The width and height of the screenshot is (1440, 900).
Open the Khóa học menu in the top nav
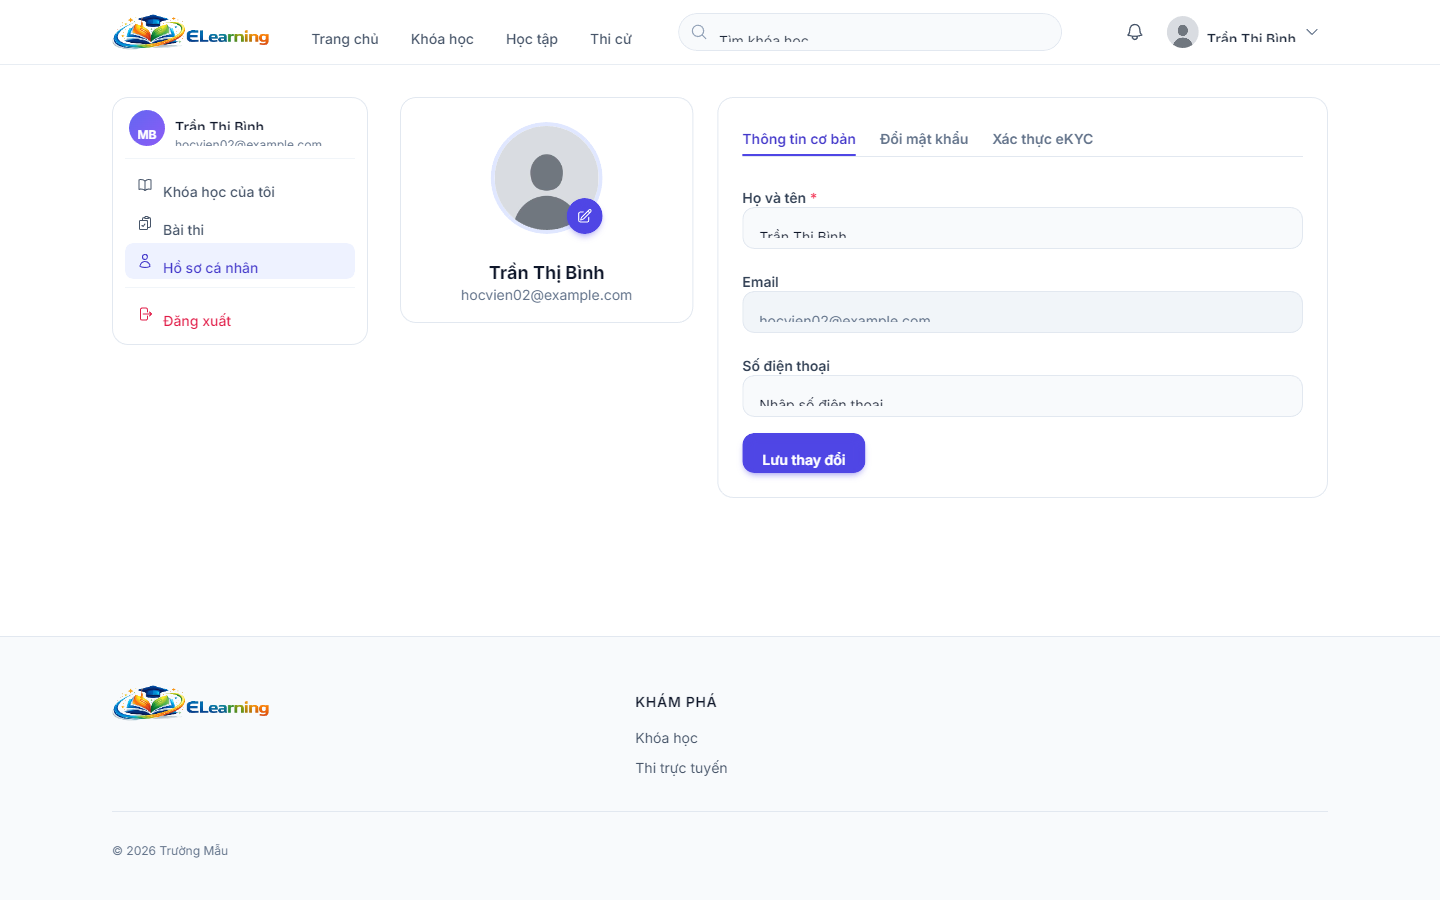coord(442,39)
